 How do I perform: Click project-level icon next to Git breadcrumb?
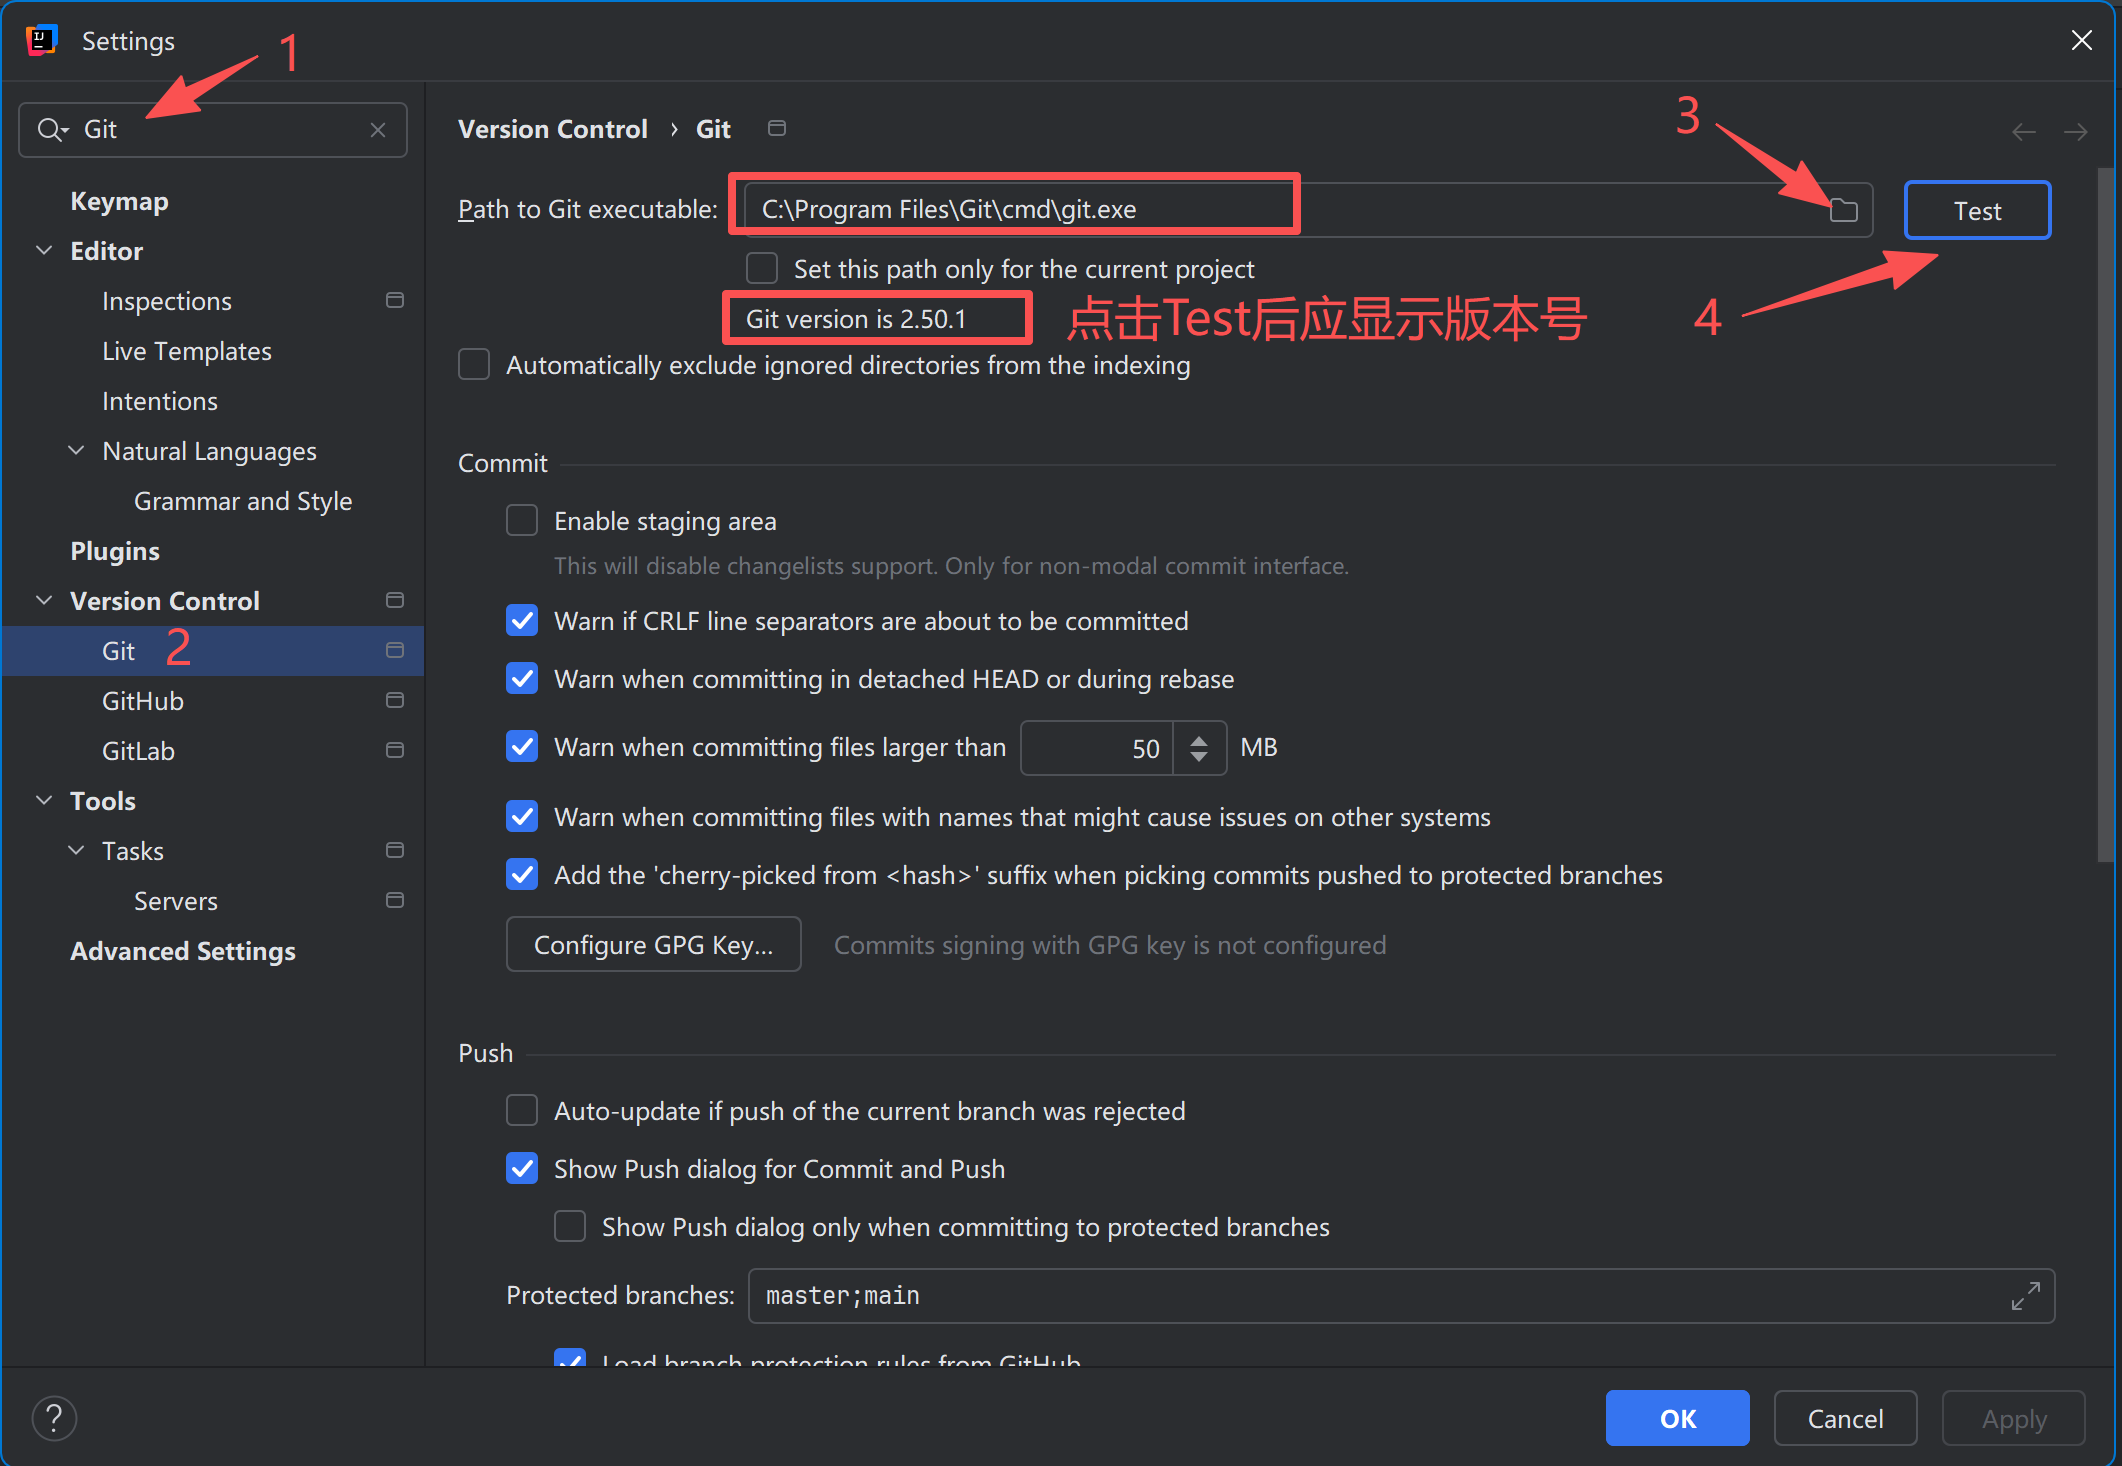click(x=777, y=128)
